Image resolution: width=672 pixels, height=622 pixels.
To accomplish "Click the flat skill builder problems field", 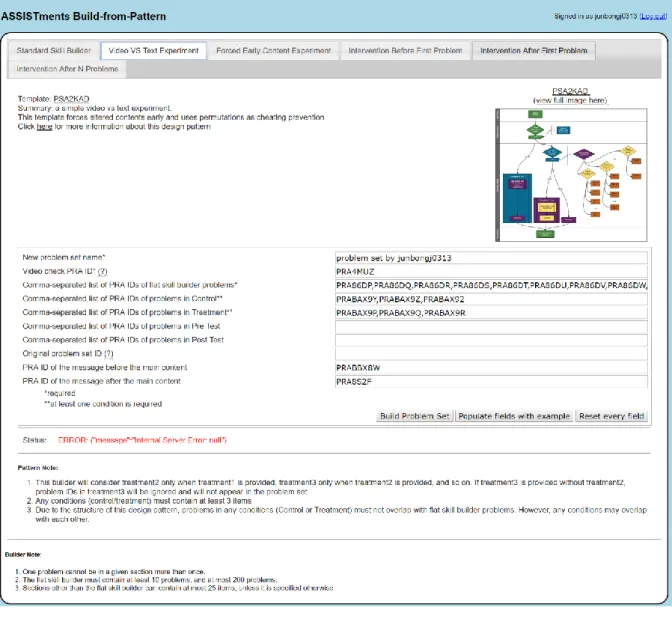I will click(491, 285).
